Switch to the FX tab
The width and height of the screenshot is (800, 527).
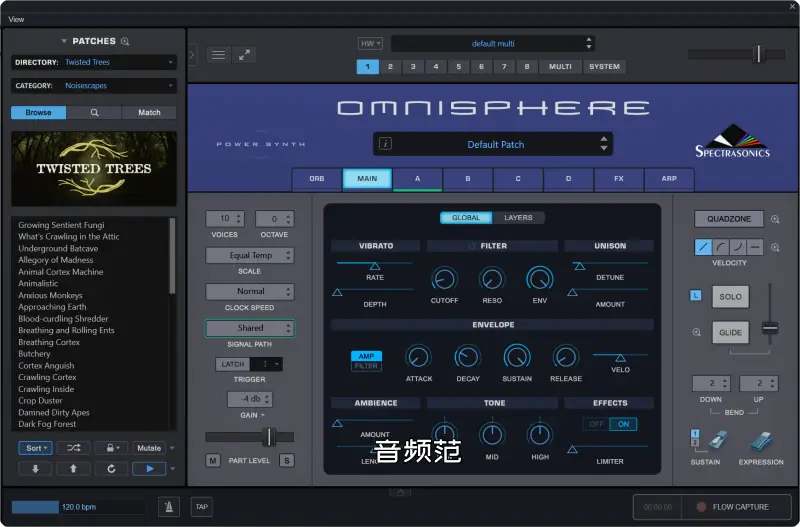point(618,179)
